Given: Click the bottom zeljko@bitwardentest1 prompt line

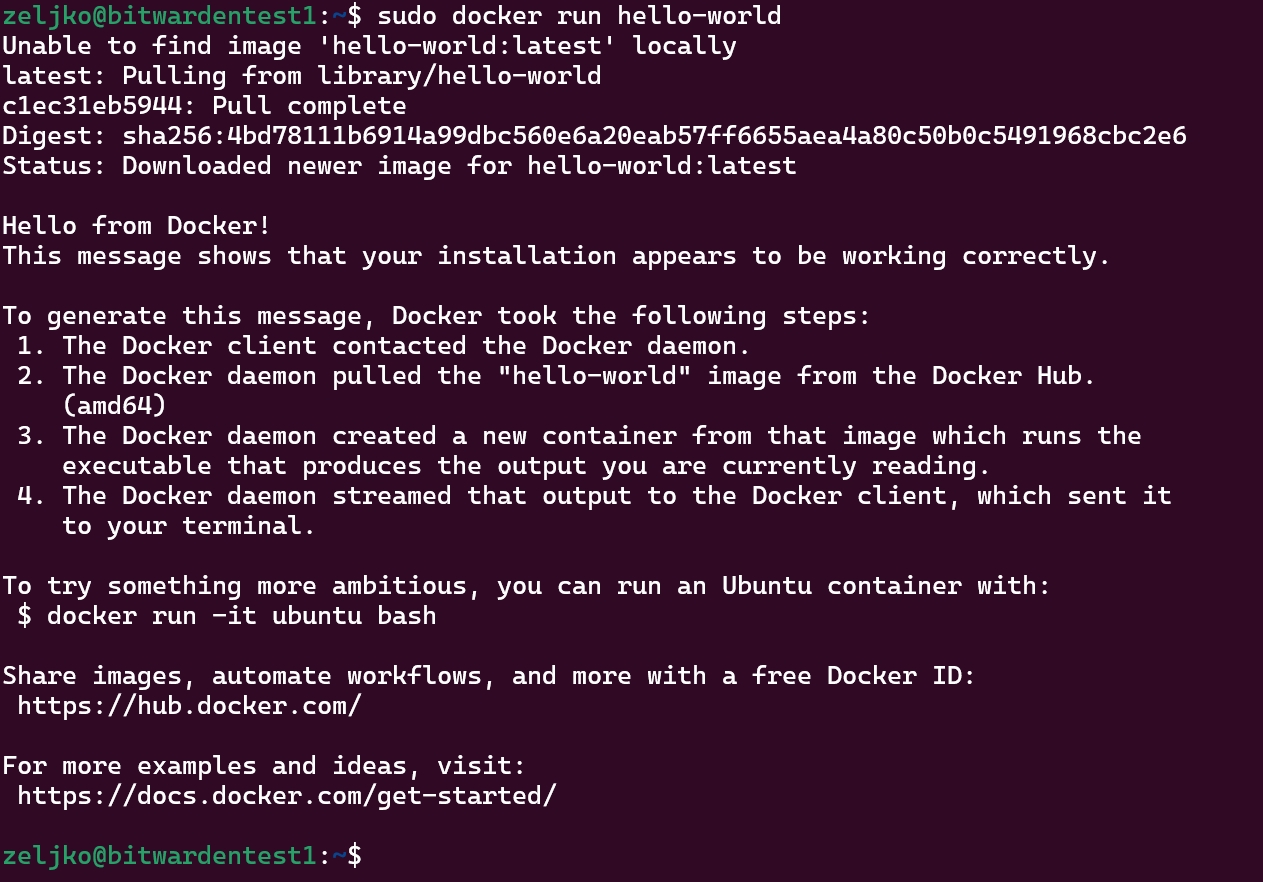Looking at the screenshot, I should click(182, 856).
